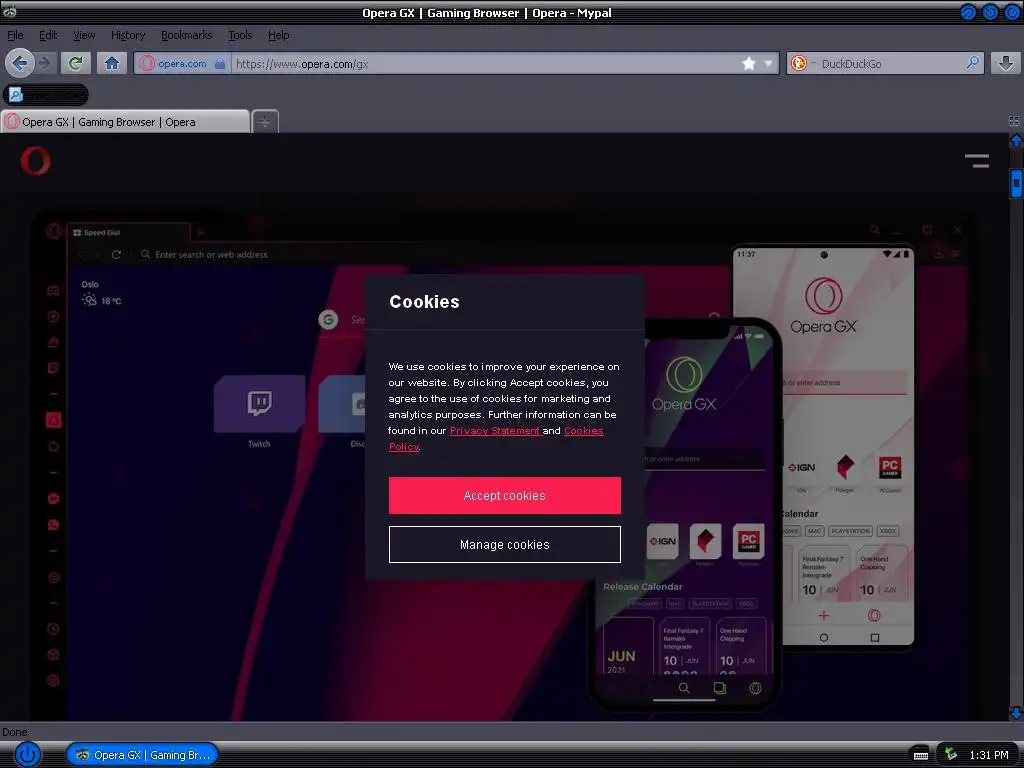
Task: Open the History menu
Action: point(128,35)
